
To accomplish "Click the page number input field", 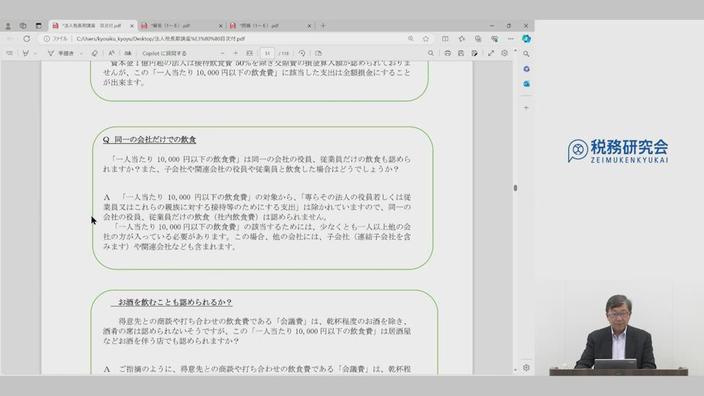I will (267, 53).
